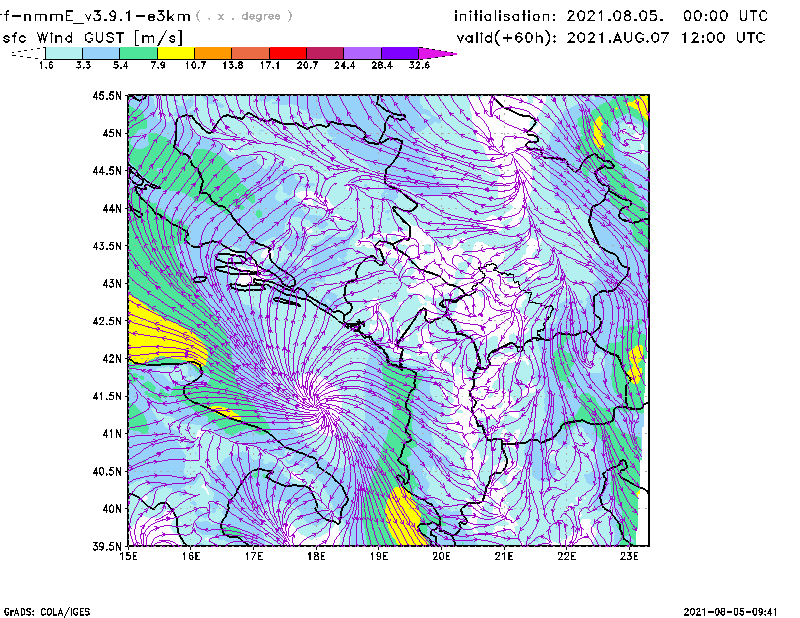Click the 40N latitude axis label
The image size is (800, 618).
click(x=112, y=509)
